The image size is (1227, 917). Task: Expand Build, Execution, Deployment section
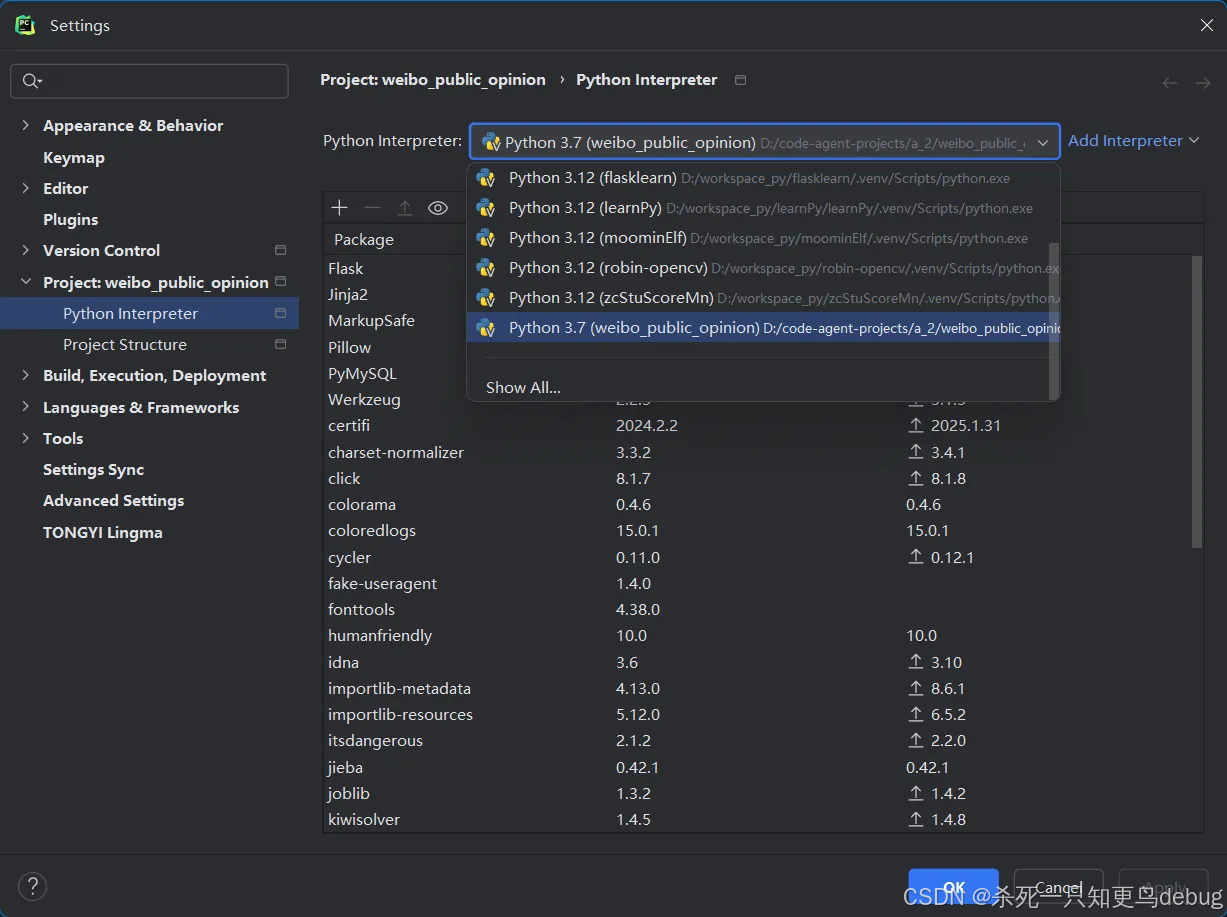pyautogui.click(x=25, y=375)
